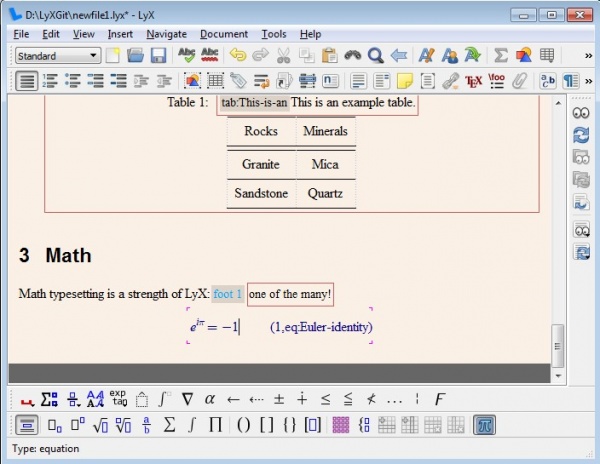Click the Update document refresh icon
Viewport: 600px width, 464px height.
click(580, 136)
